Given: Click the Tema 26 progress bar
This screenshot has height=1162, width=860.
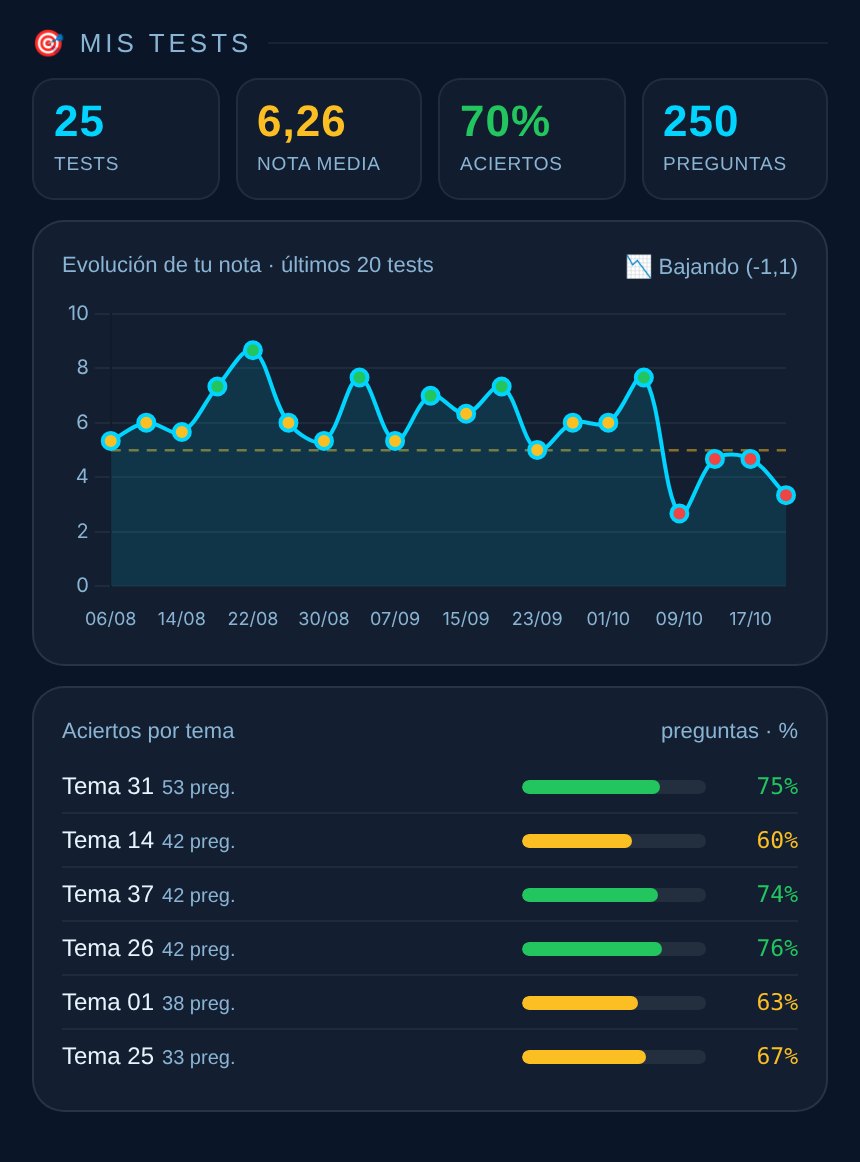Looking at the screenshot, I should pos(614,949).
